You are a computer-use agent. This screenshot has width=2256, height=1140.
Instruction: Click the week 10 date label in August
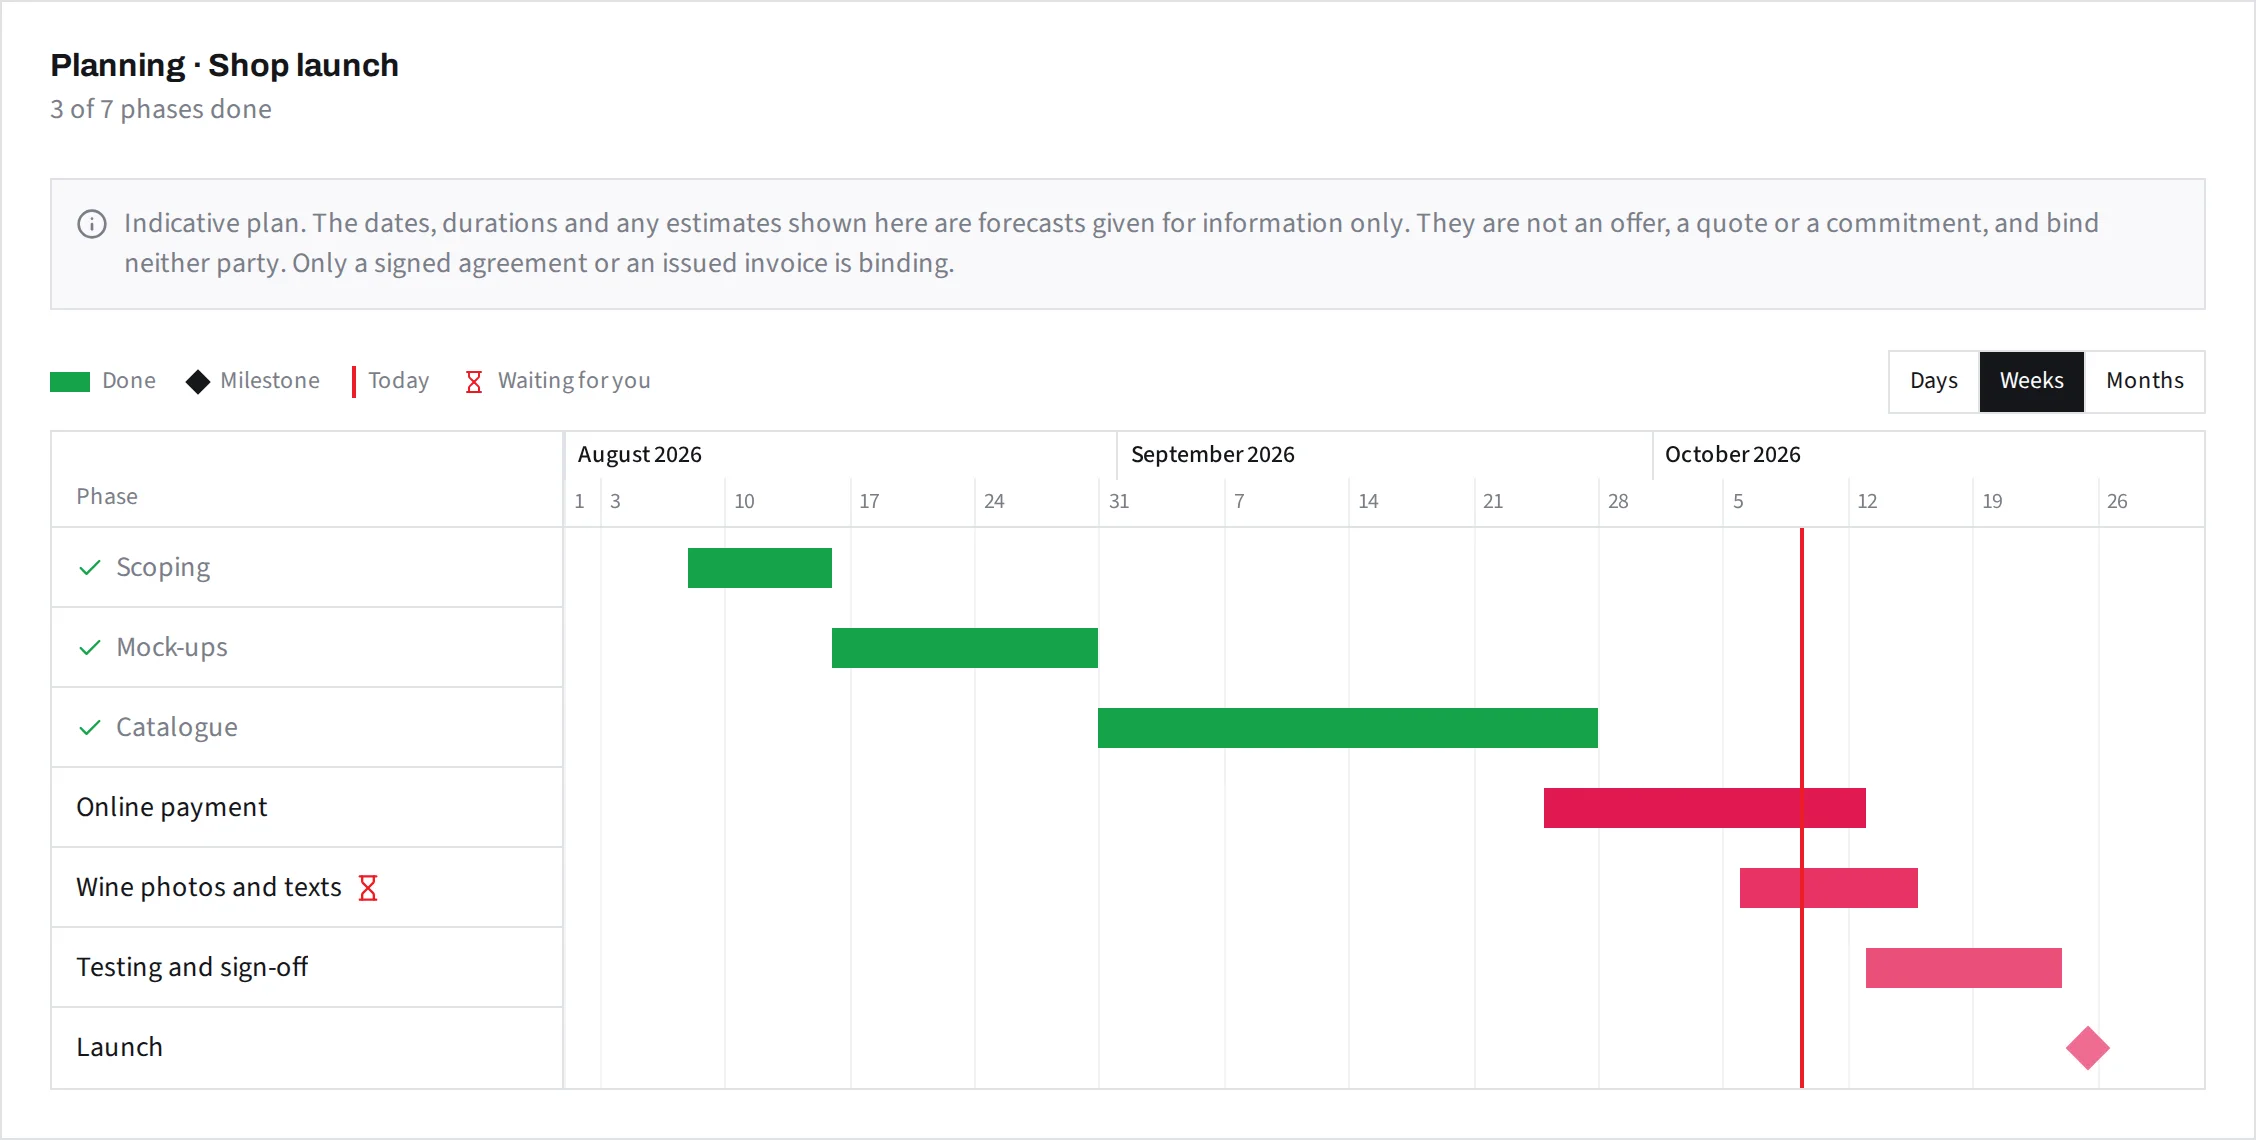pos(744,502)
